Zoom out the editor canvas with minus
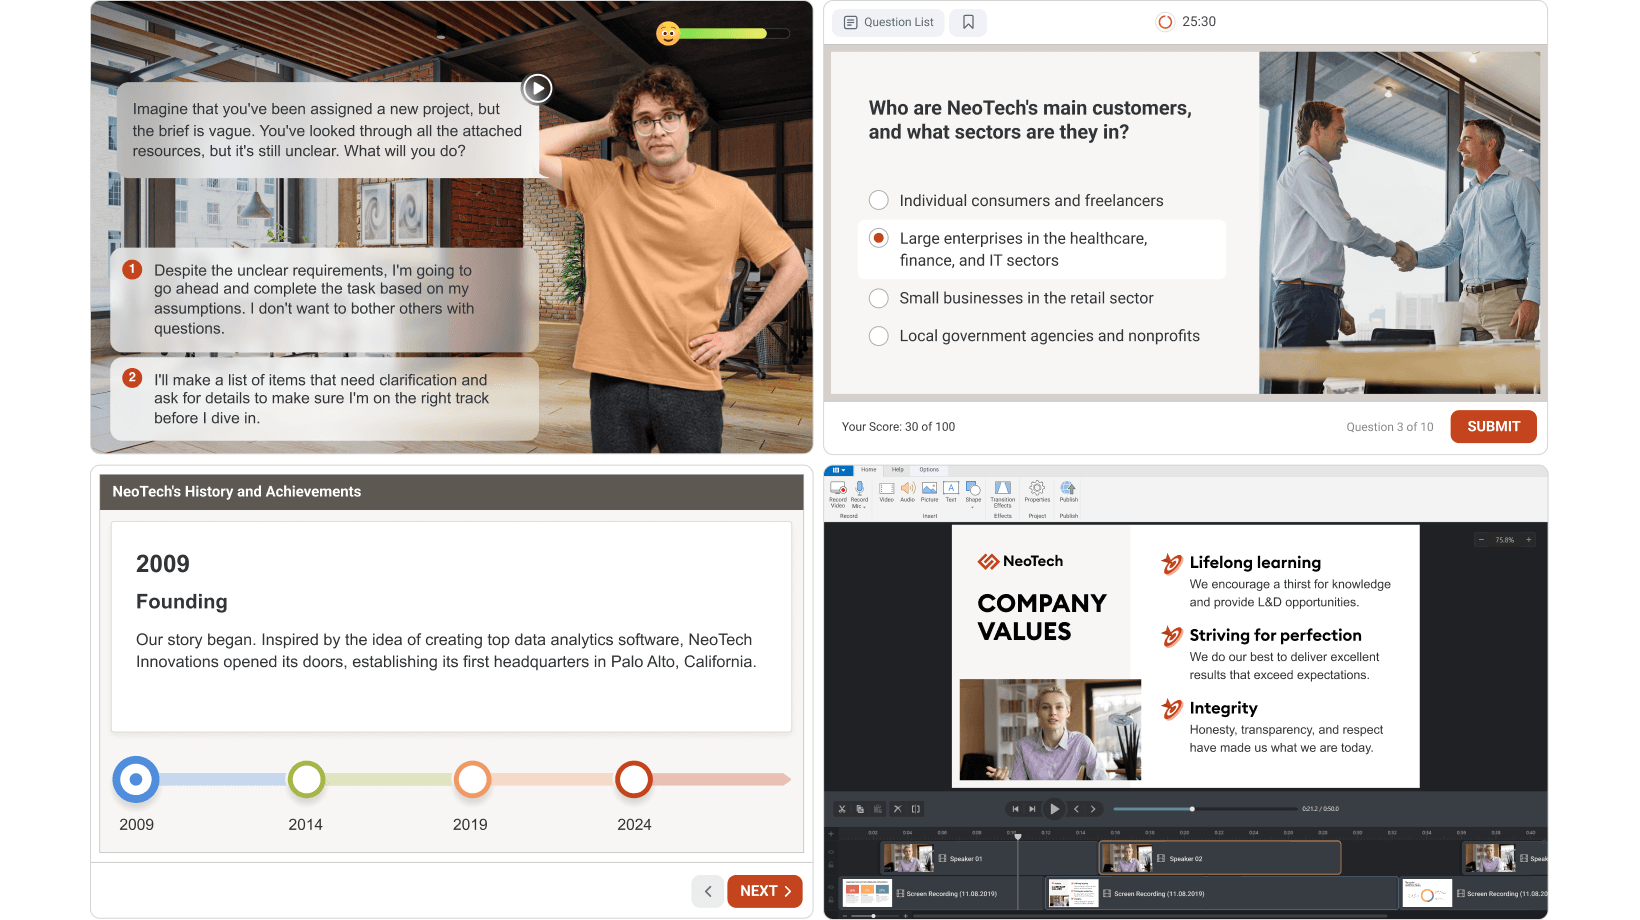The height and width of the screenshot is (920, 1640). [x=1481, y=540]
